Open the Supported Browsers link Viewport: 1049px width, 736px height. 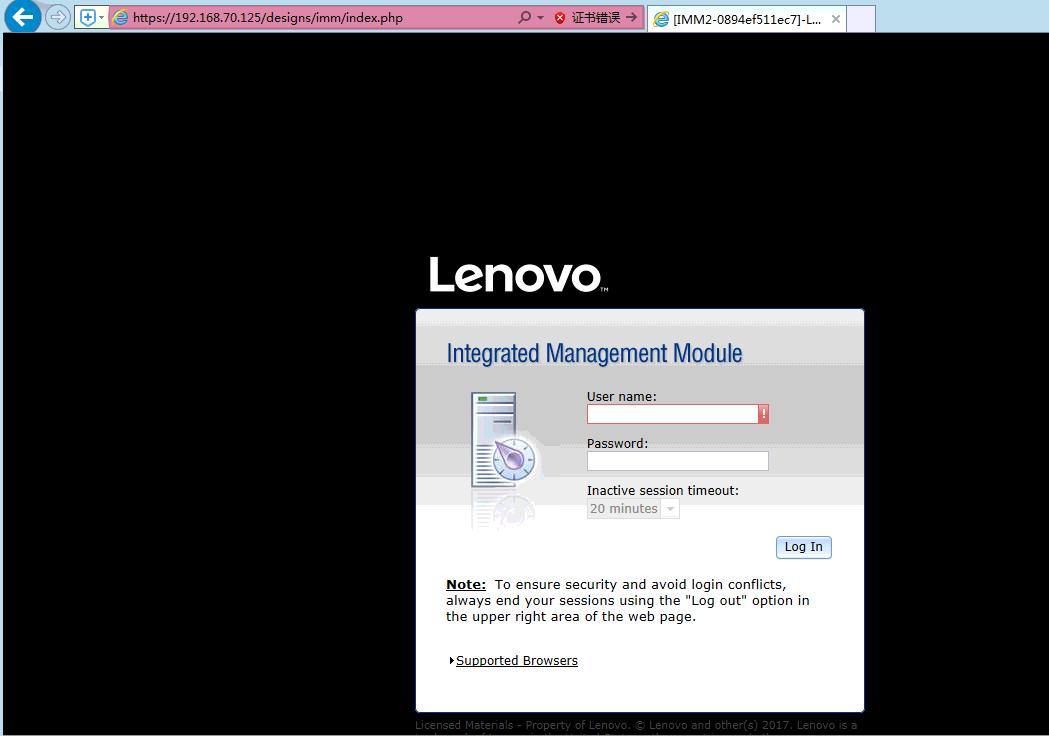516,660
